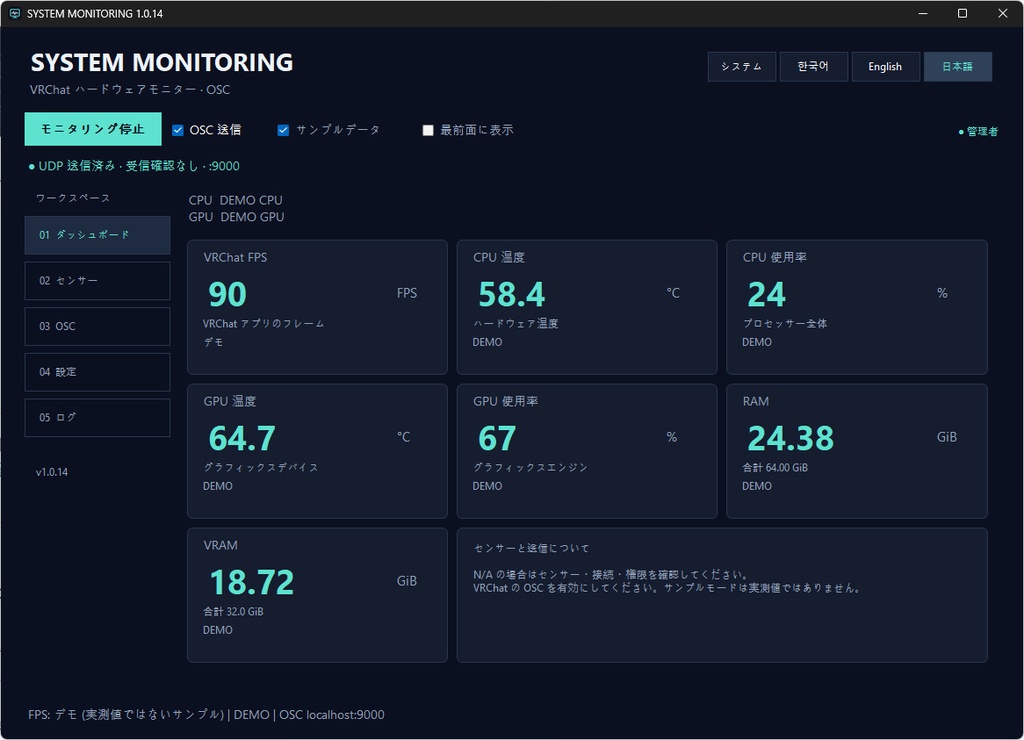Click the SYSTEM MONITORING header title
This screenshot has height=740, width=1024.
(x=162, y=63)
